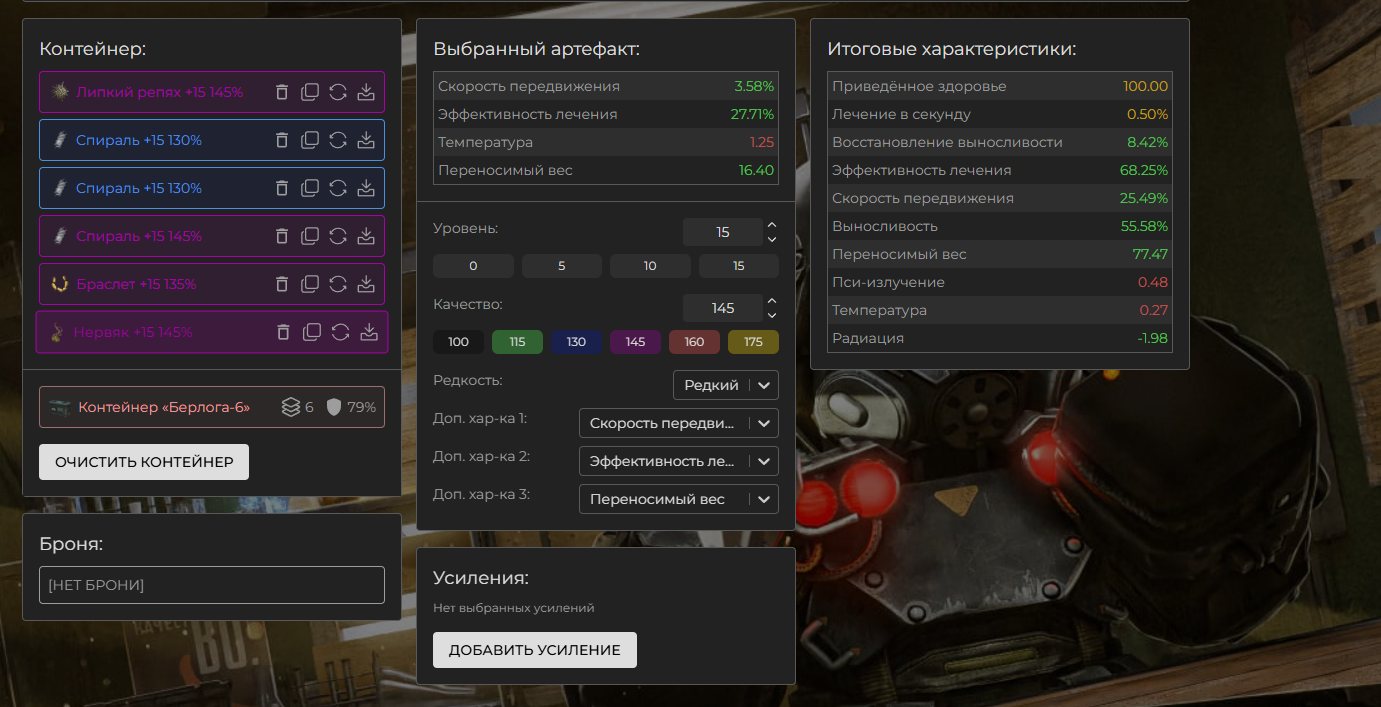The width and height of the screenshot is (1381, 707).
Task: Choose the green 115 quality swatch
Action: (x=517, y=342)
